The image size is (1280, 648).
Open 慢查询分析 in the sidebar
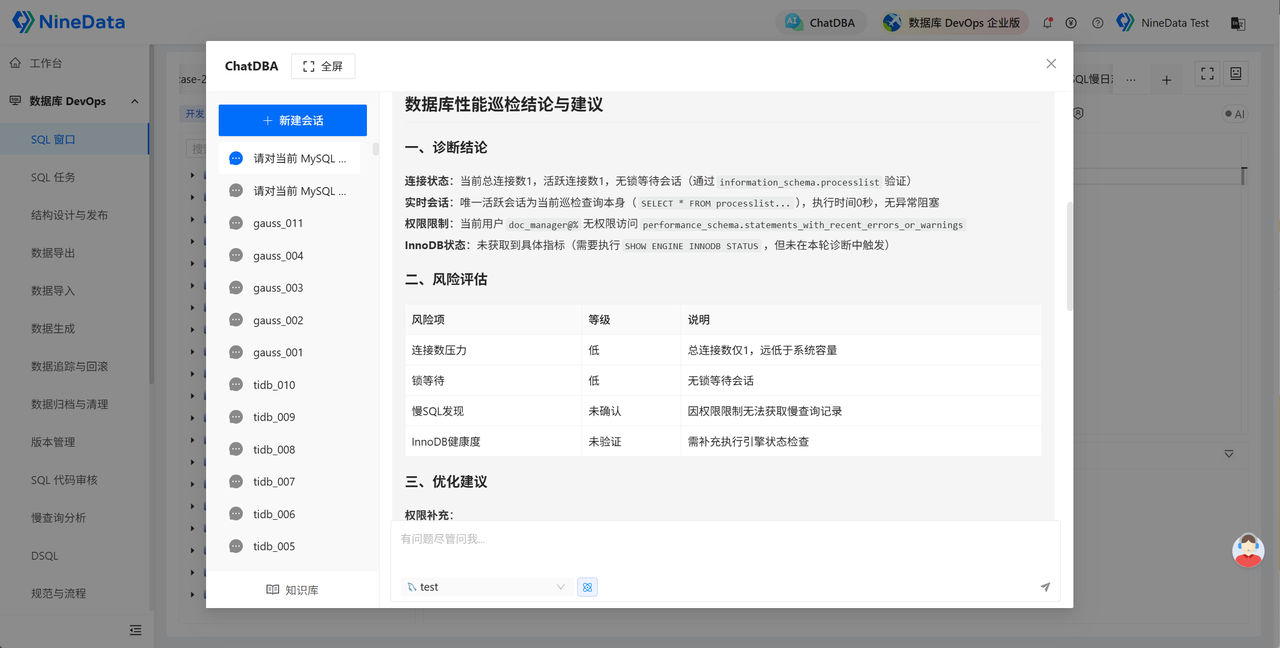[74, 518]
